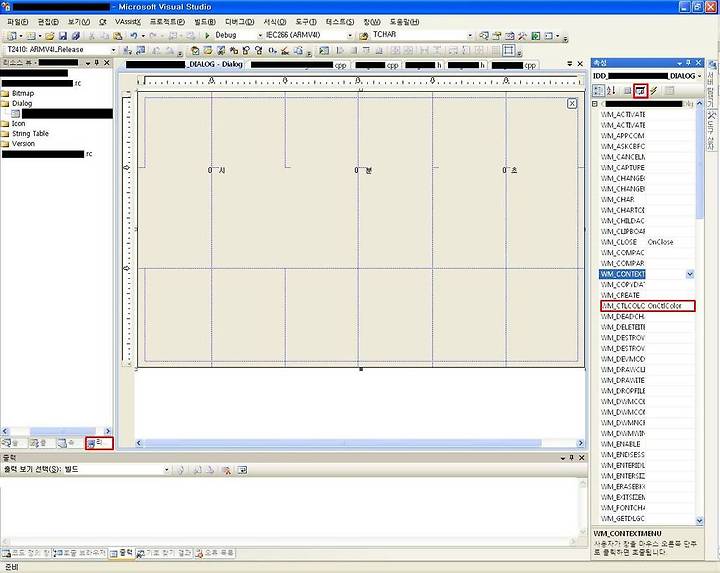Open the IDD_ DIALOG object dropdown in Properties
The width and height of the screenshot is (720, 573).
pyautogui.click(x=699, y=76)
